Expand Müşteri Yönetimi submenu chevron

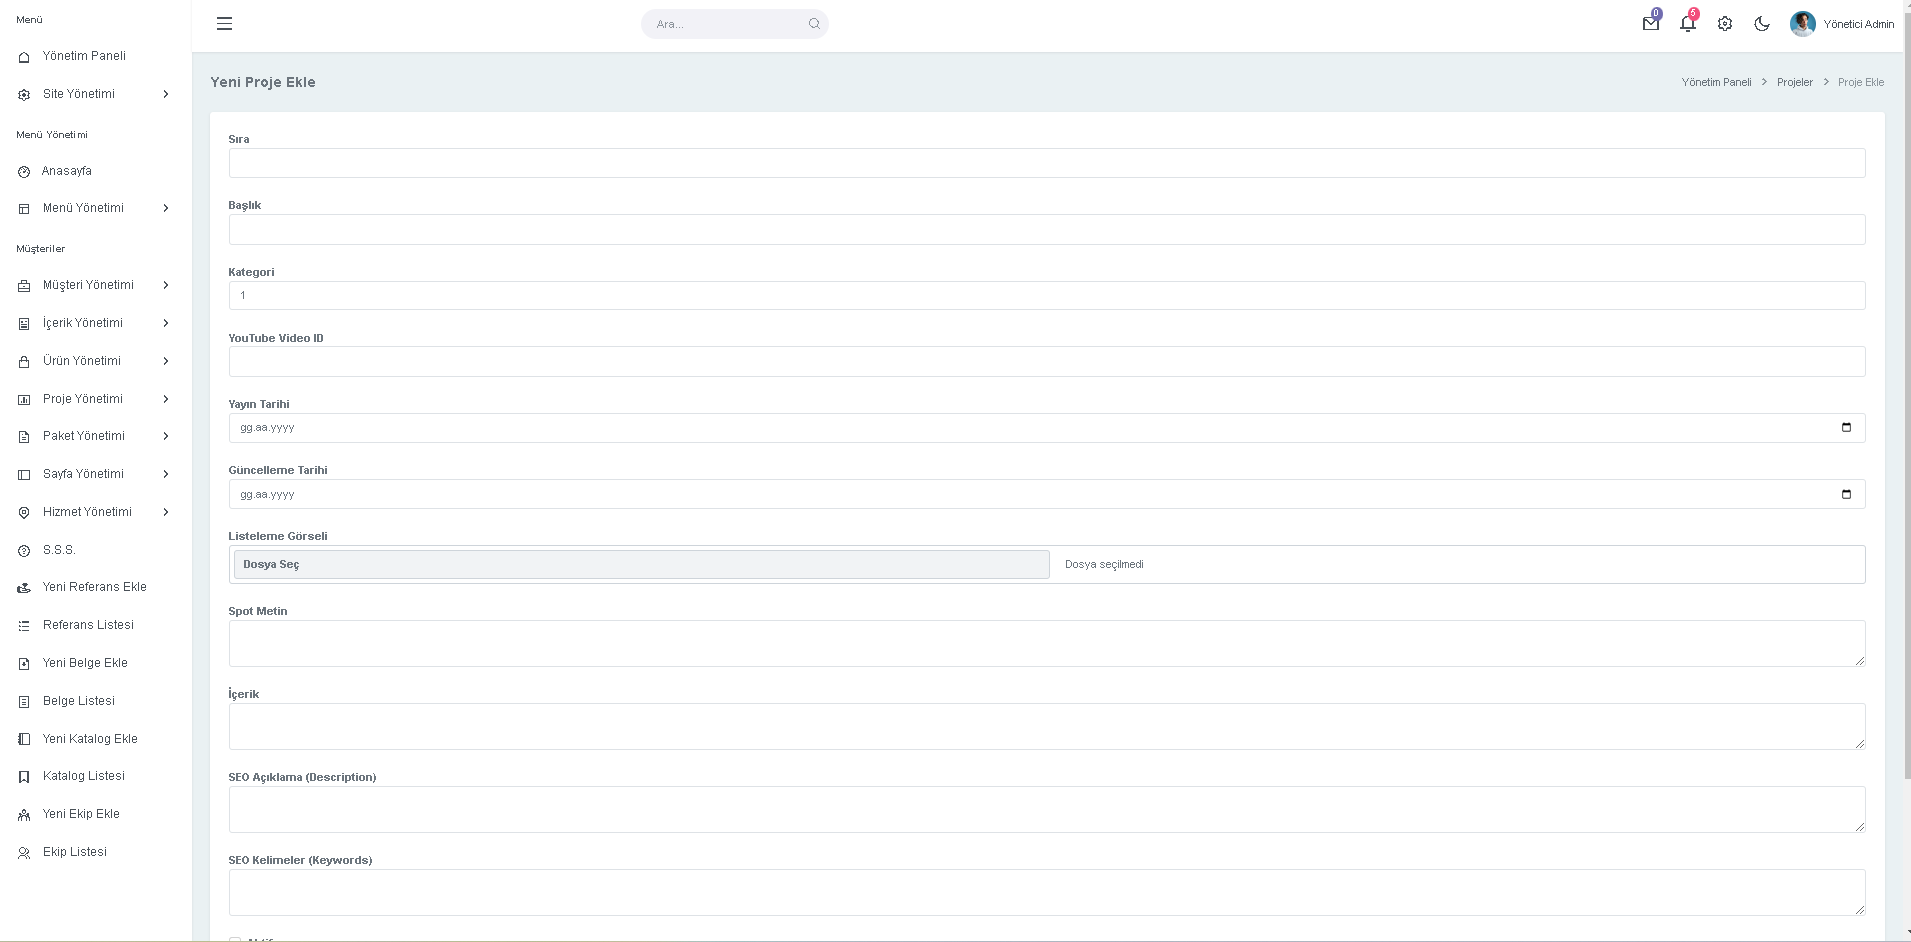166,285
